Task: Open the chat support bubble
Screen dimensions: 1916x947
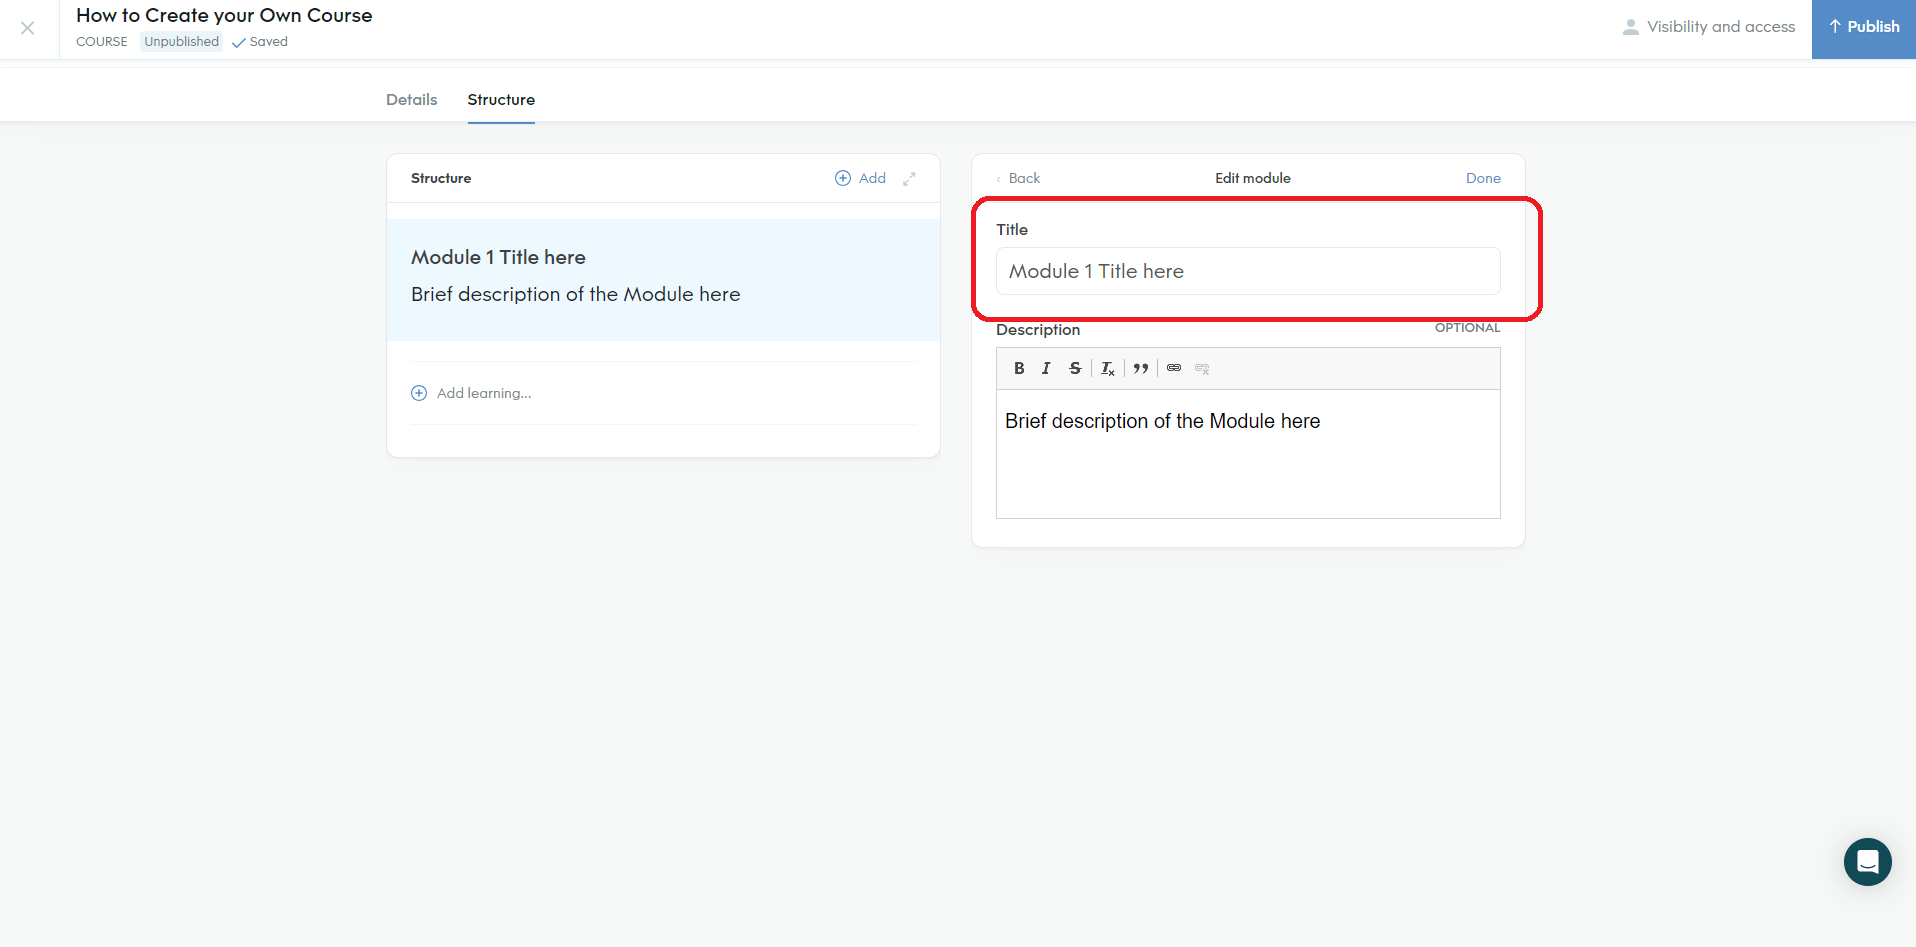Action: click(x=1867, y=861)
